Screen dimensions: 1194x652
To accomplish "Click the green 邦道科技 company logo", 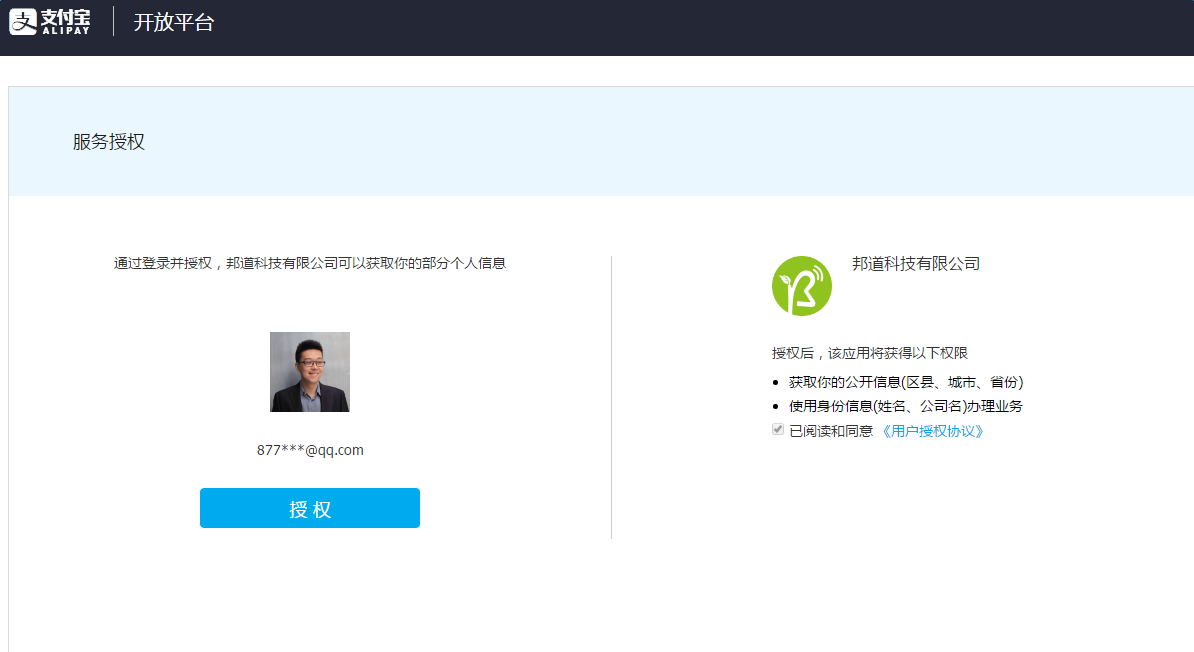I will [802, 286].
